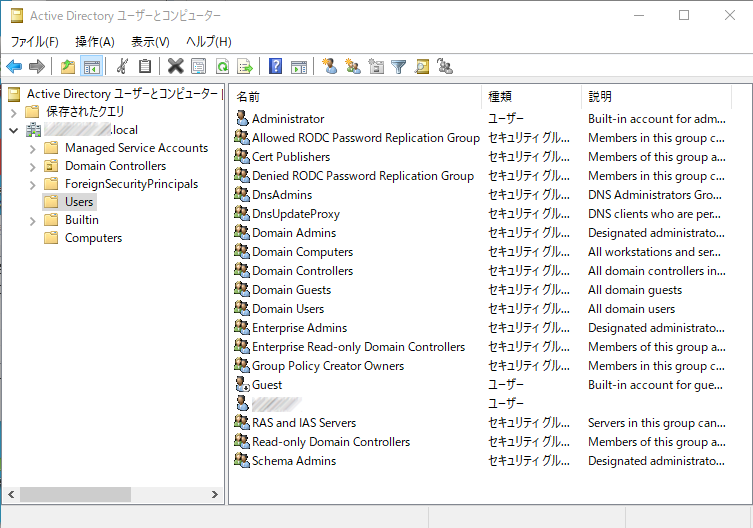Image resolution: width=753 pixels, height=528 pixels.
Task: Toggle the console tree pane icon
Action: (x=91, y=66)
